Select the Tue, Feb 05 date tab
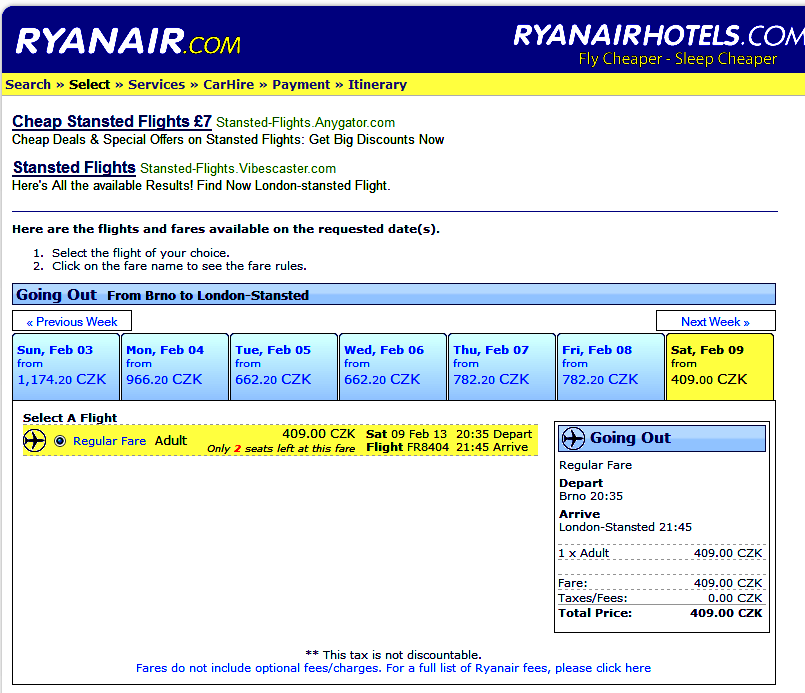Image resolution: width=805 pixels, height=693 pixels. [x=284, y=367]
